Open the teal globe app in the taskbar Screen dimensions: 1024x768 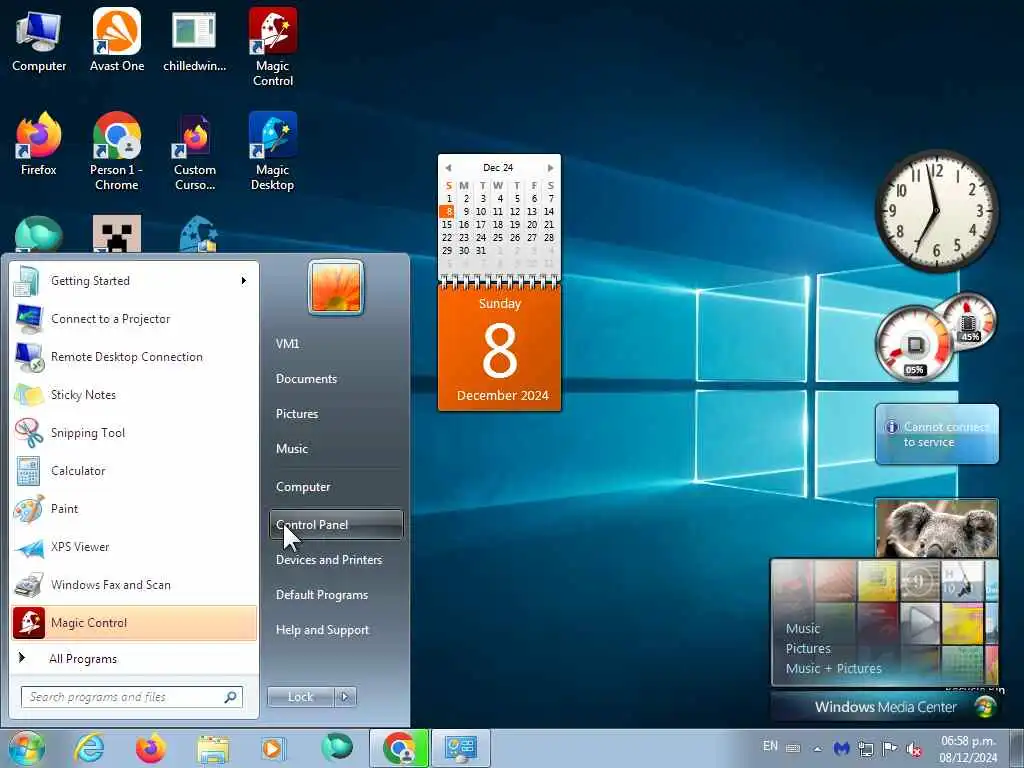336,747
